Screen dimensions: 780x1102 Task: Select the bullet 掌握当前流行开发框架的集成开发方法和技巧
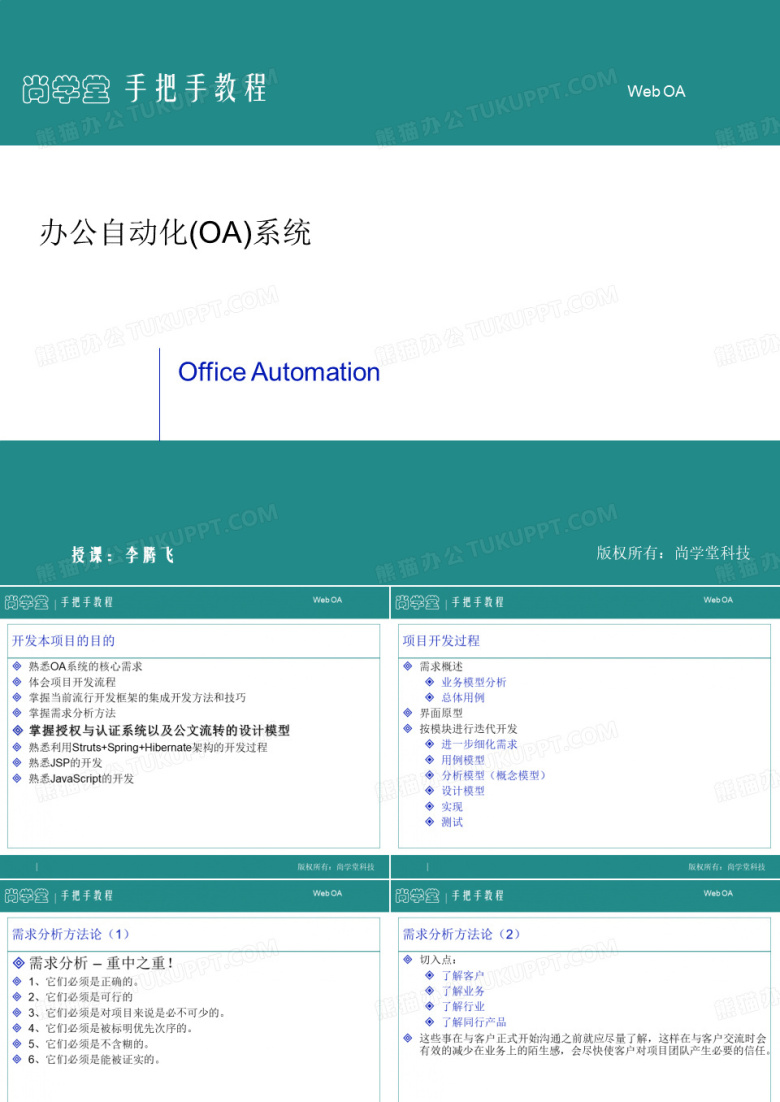(137, 697)
